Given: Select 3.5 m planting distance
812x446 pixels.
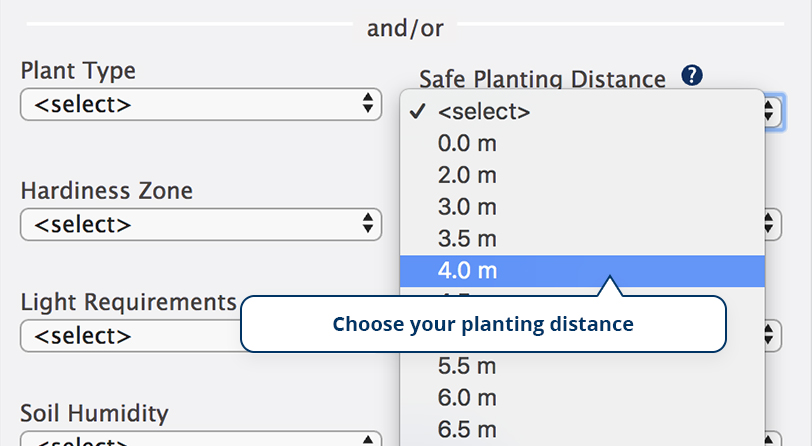Looking at the screenshot, I should [x=582, y=239].
